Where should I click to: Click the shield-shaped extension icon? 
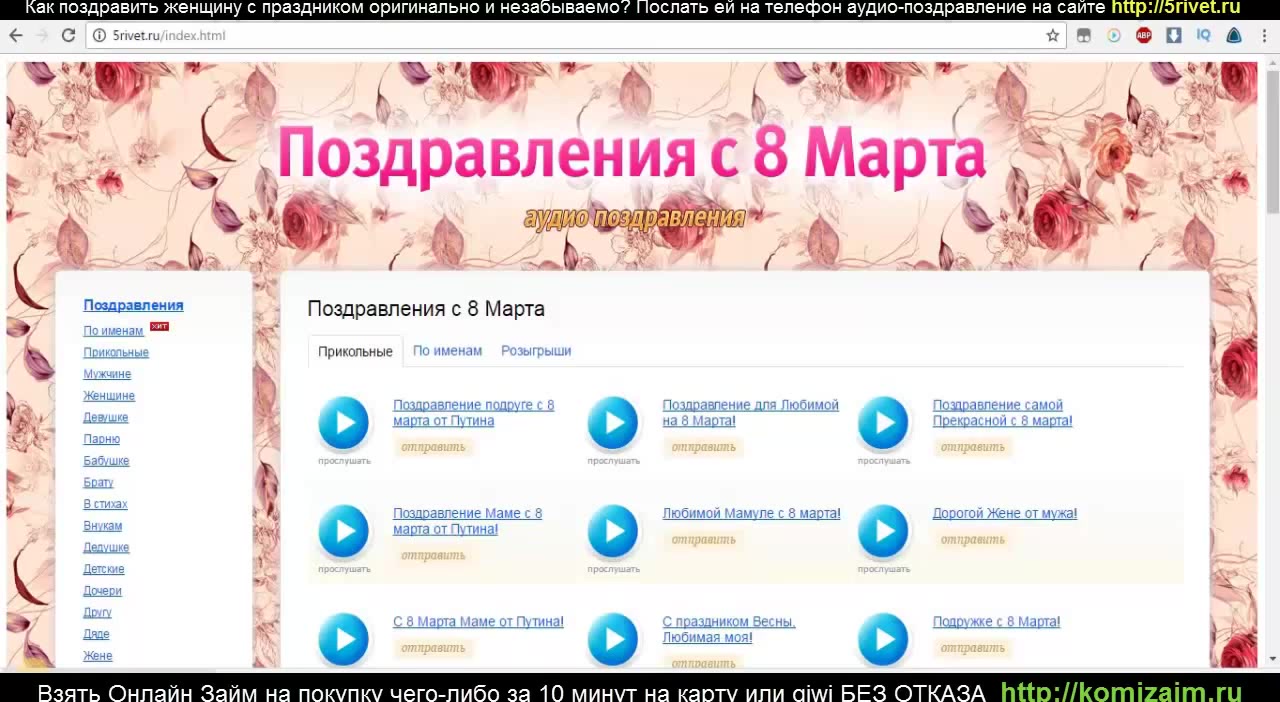point(1233,35)
